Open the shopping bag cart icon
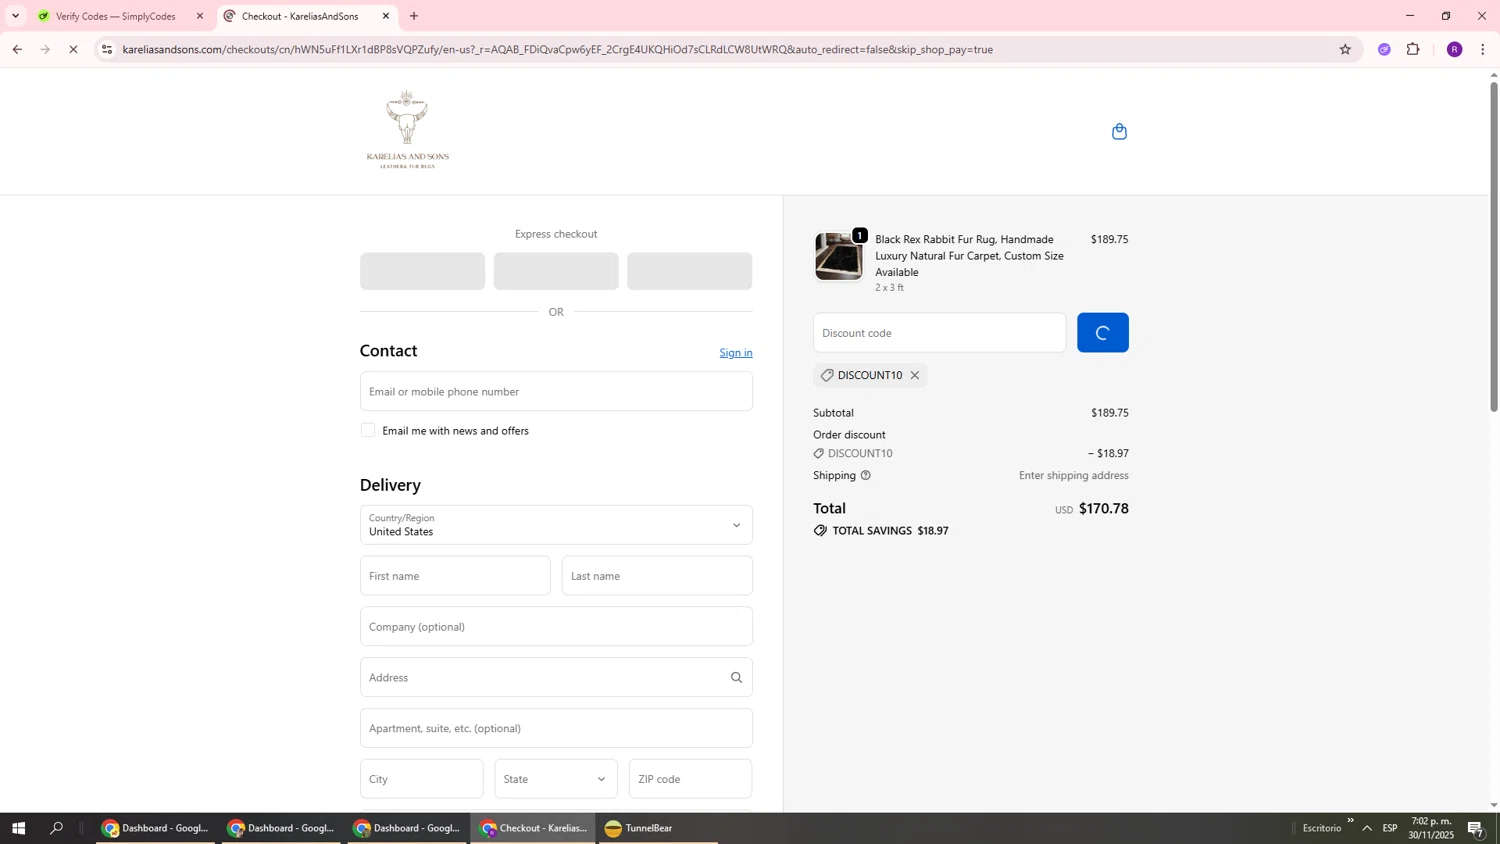 point(1119,131)
